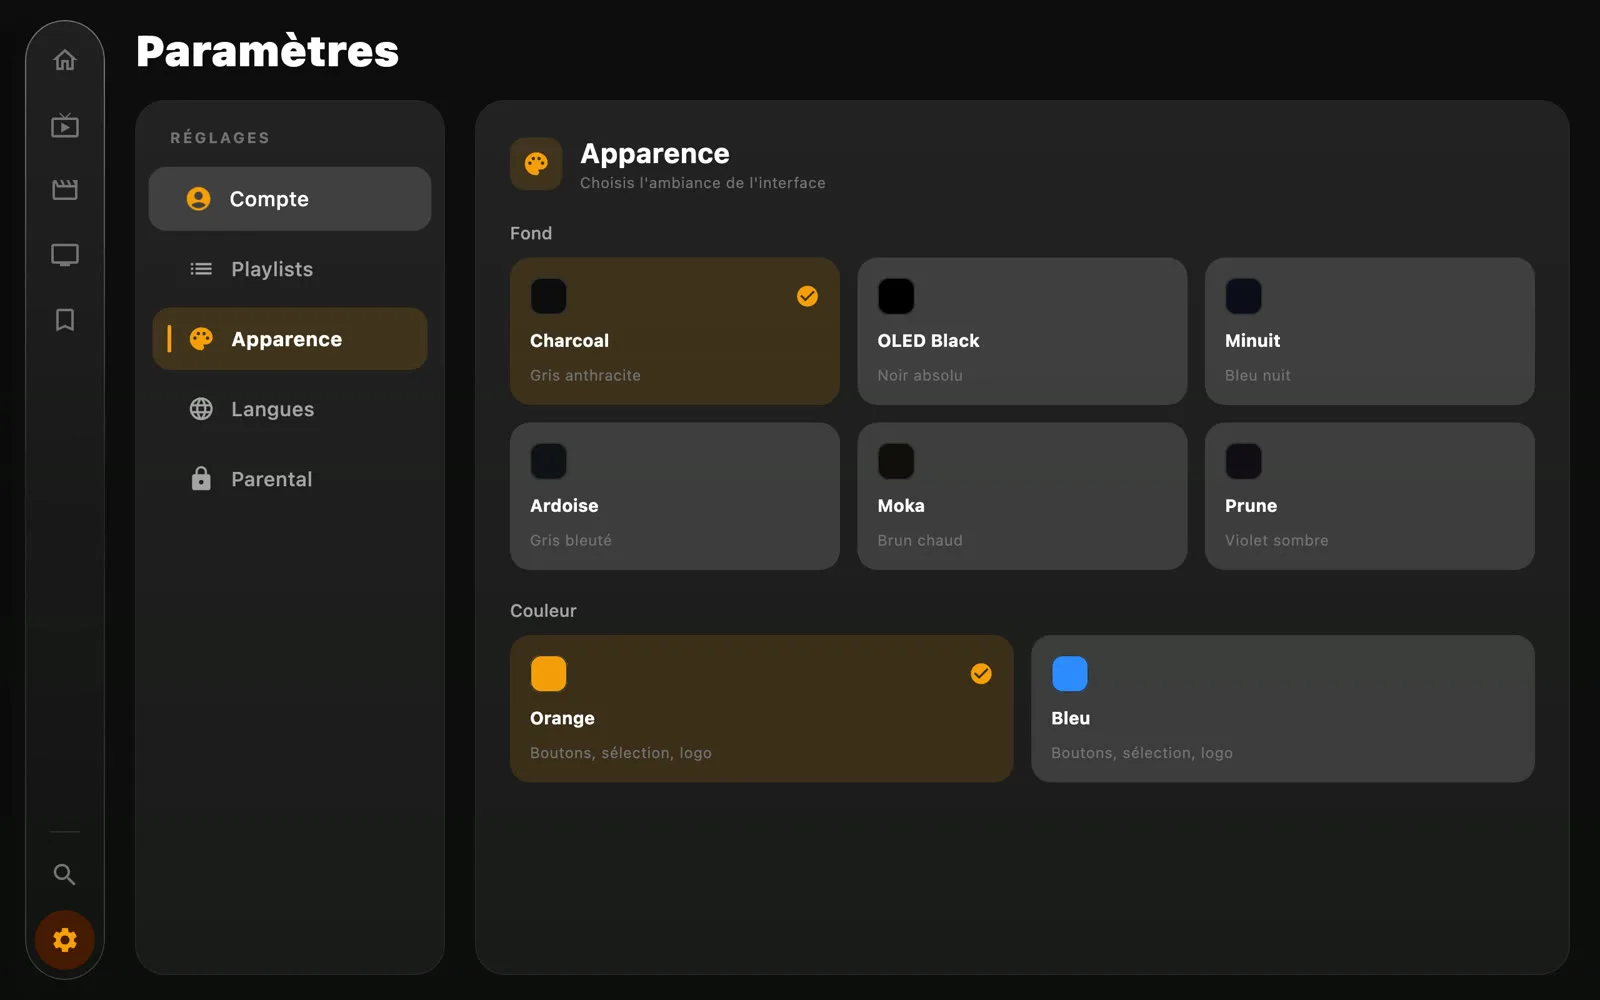Pick the Bleu accent color card
The image size is (1600, 1000).
[1283, 709]
